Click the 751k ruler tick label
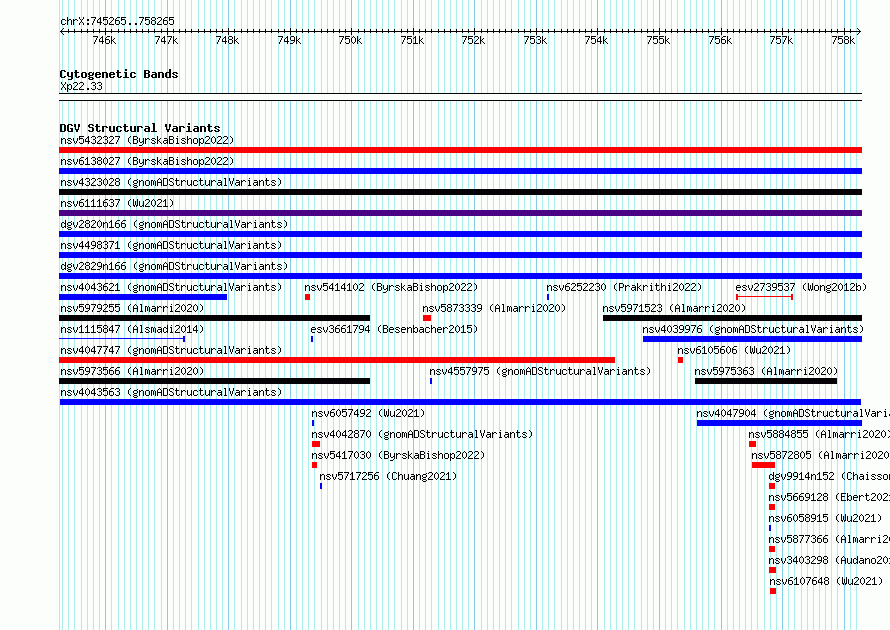This screenshot has width=890, height=630. pos(412,40)
